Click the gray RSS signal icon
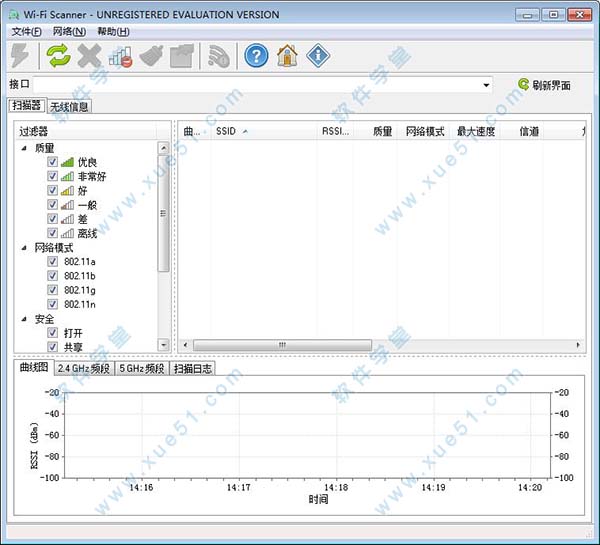The height and width of the screenshot is (545, 600). point(219,56)
